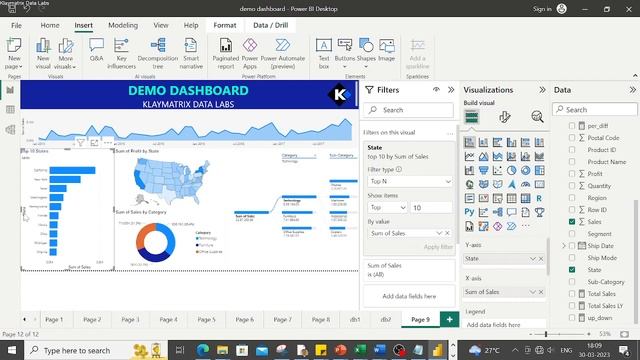Open Sum of Sales X-axis dropdown arrow
Screen dimensions: 640x360
click(533, 292)
